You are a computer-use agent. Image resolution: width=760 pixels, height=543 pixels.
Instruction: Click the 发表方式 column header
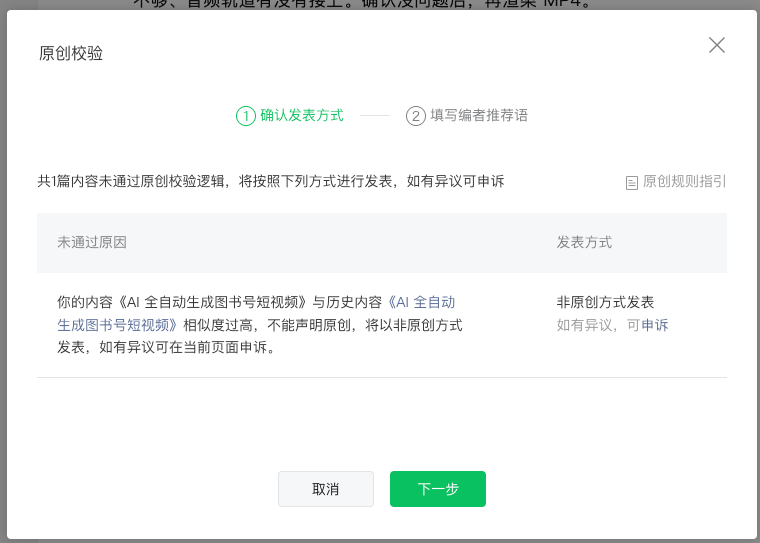tap(584, 242)
